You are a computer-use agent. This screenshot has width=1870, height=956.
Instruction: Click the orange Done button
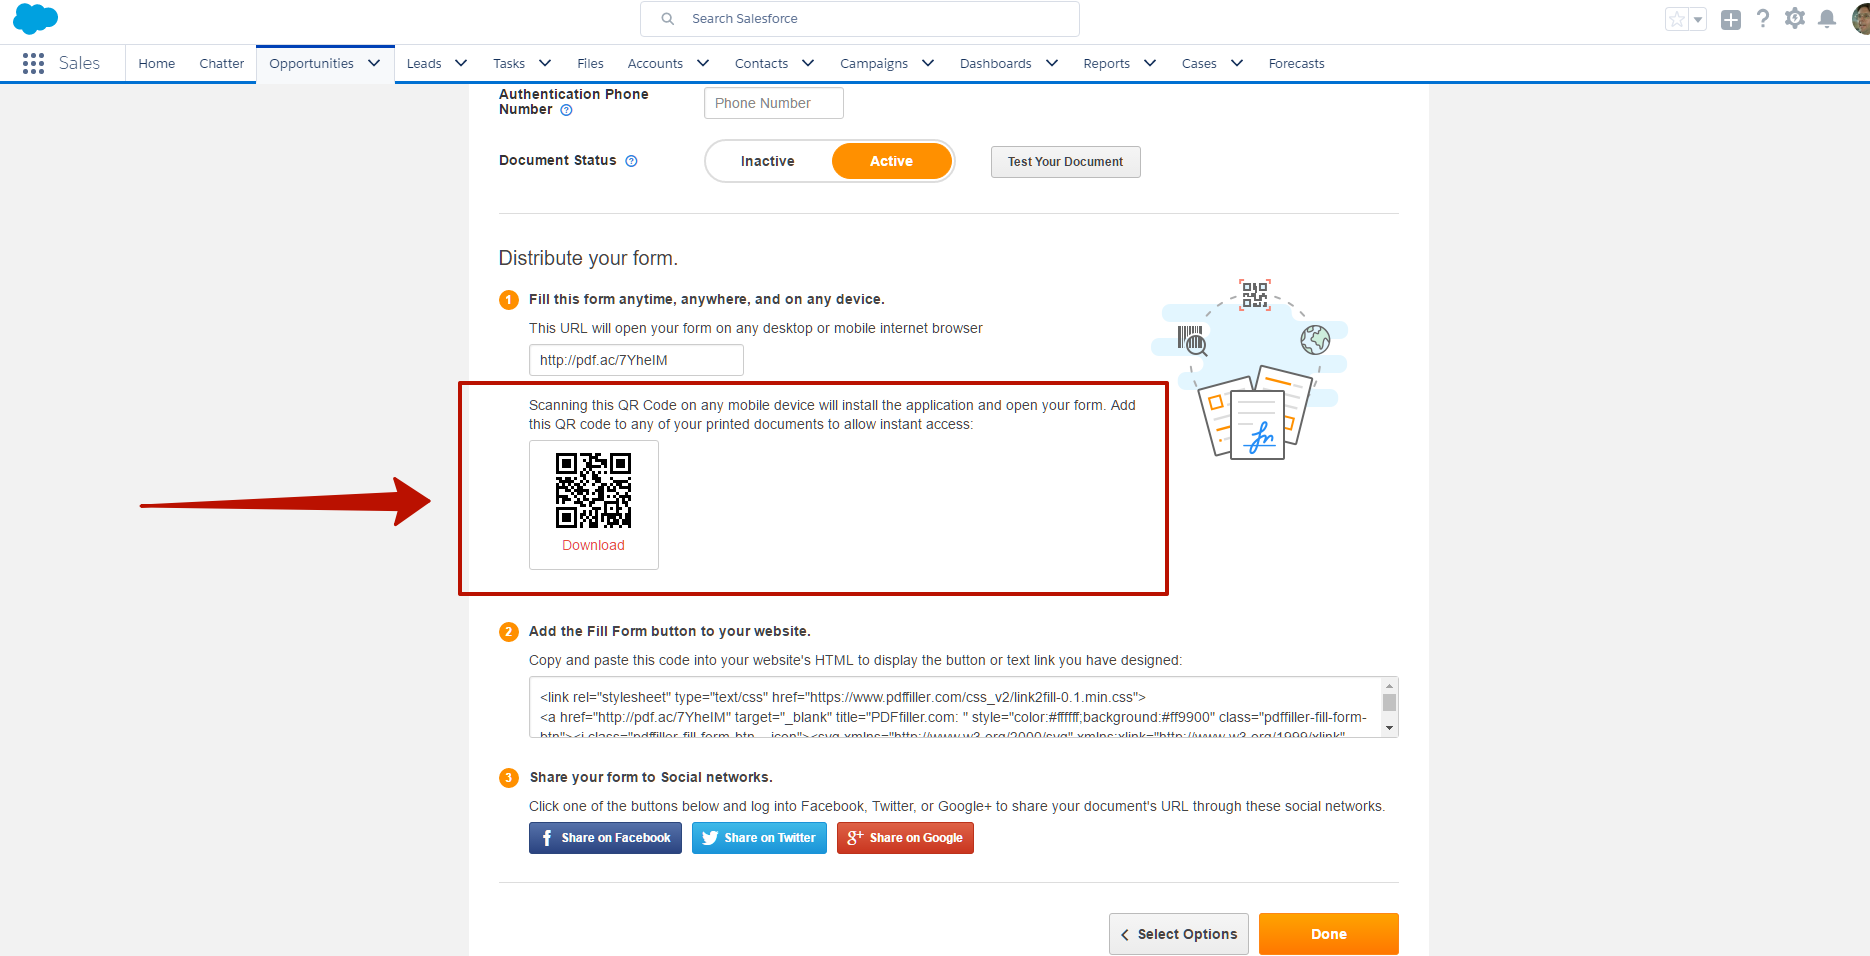click(x=1329, y=934)
